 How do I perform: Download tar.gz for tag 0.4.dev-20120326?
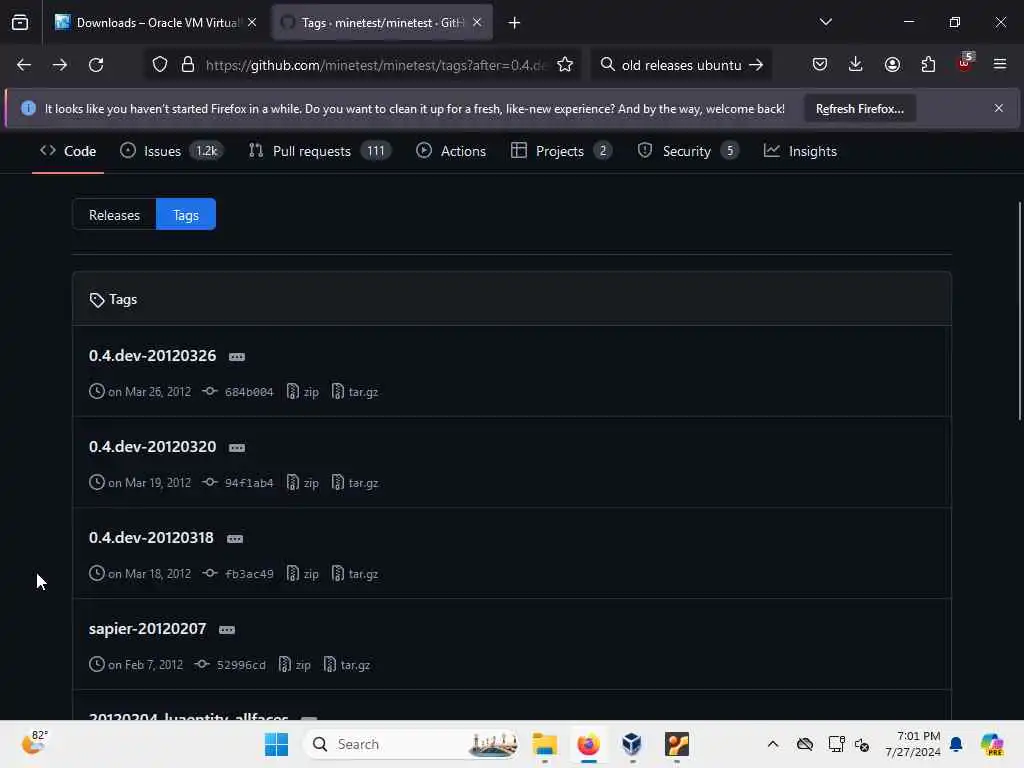coord(355,392)
